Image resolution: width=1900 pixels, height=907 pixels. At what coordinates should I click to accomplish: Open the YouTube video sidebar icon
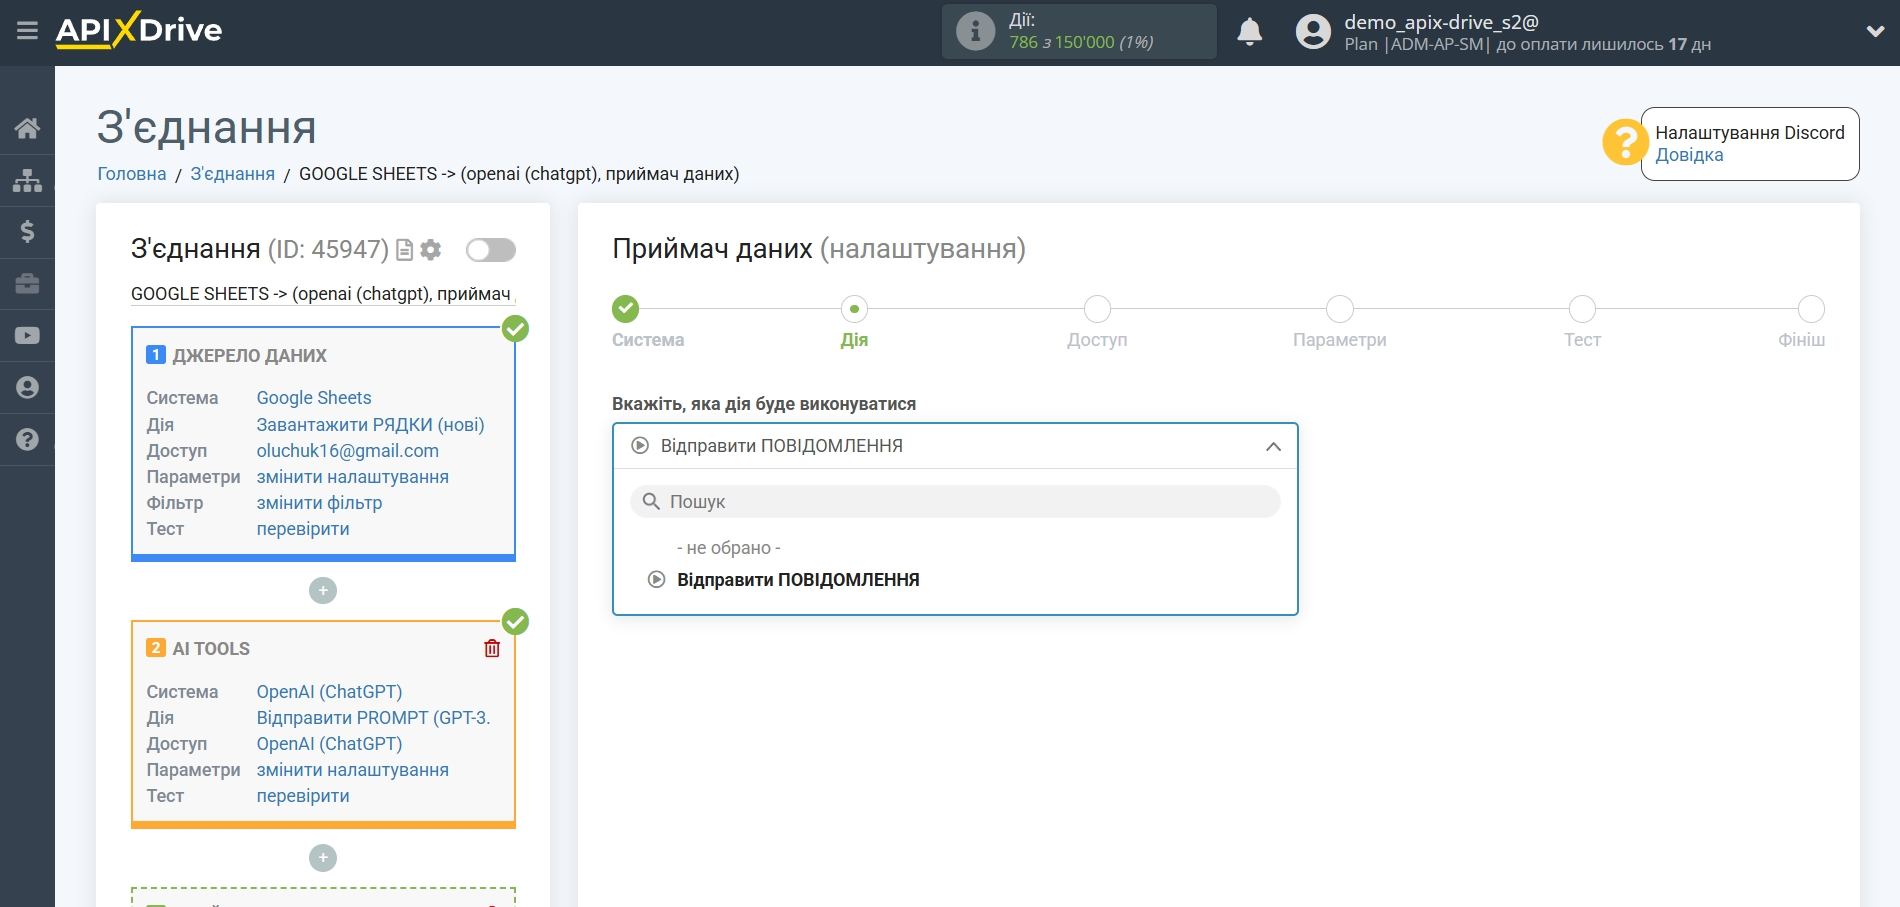pos(27,336)
